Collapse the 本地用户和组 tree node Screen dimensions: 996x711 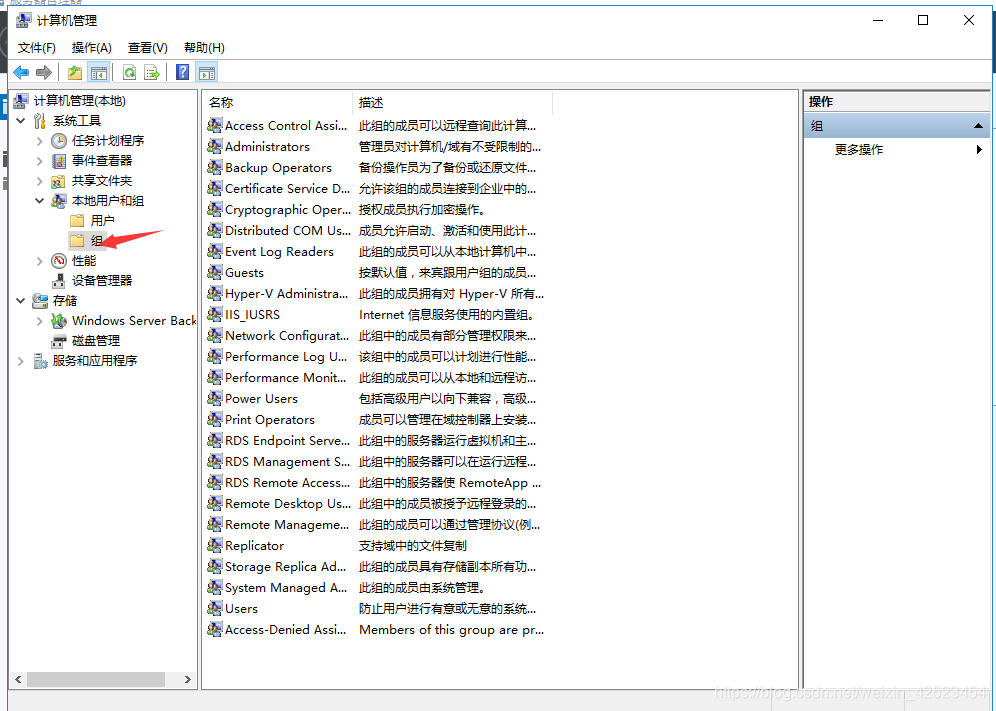point(38,200)
